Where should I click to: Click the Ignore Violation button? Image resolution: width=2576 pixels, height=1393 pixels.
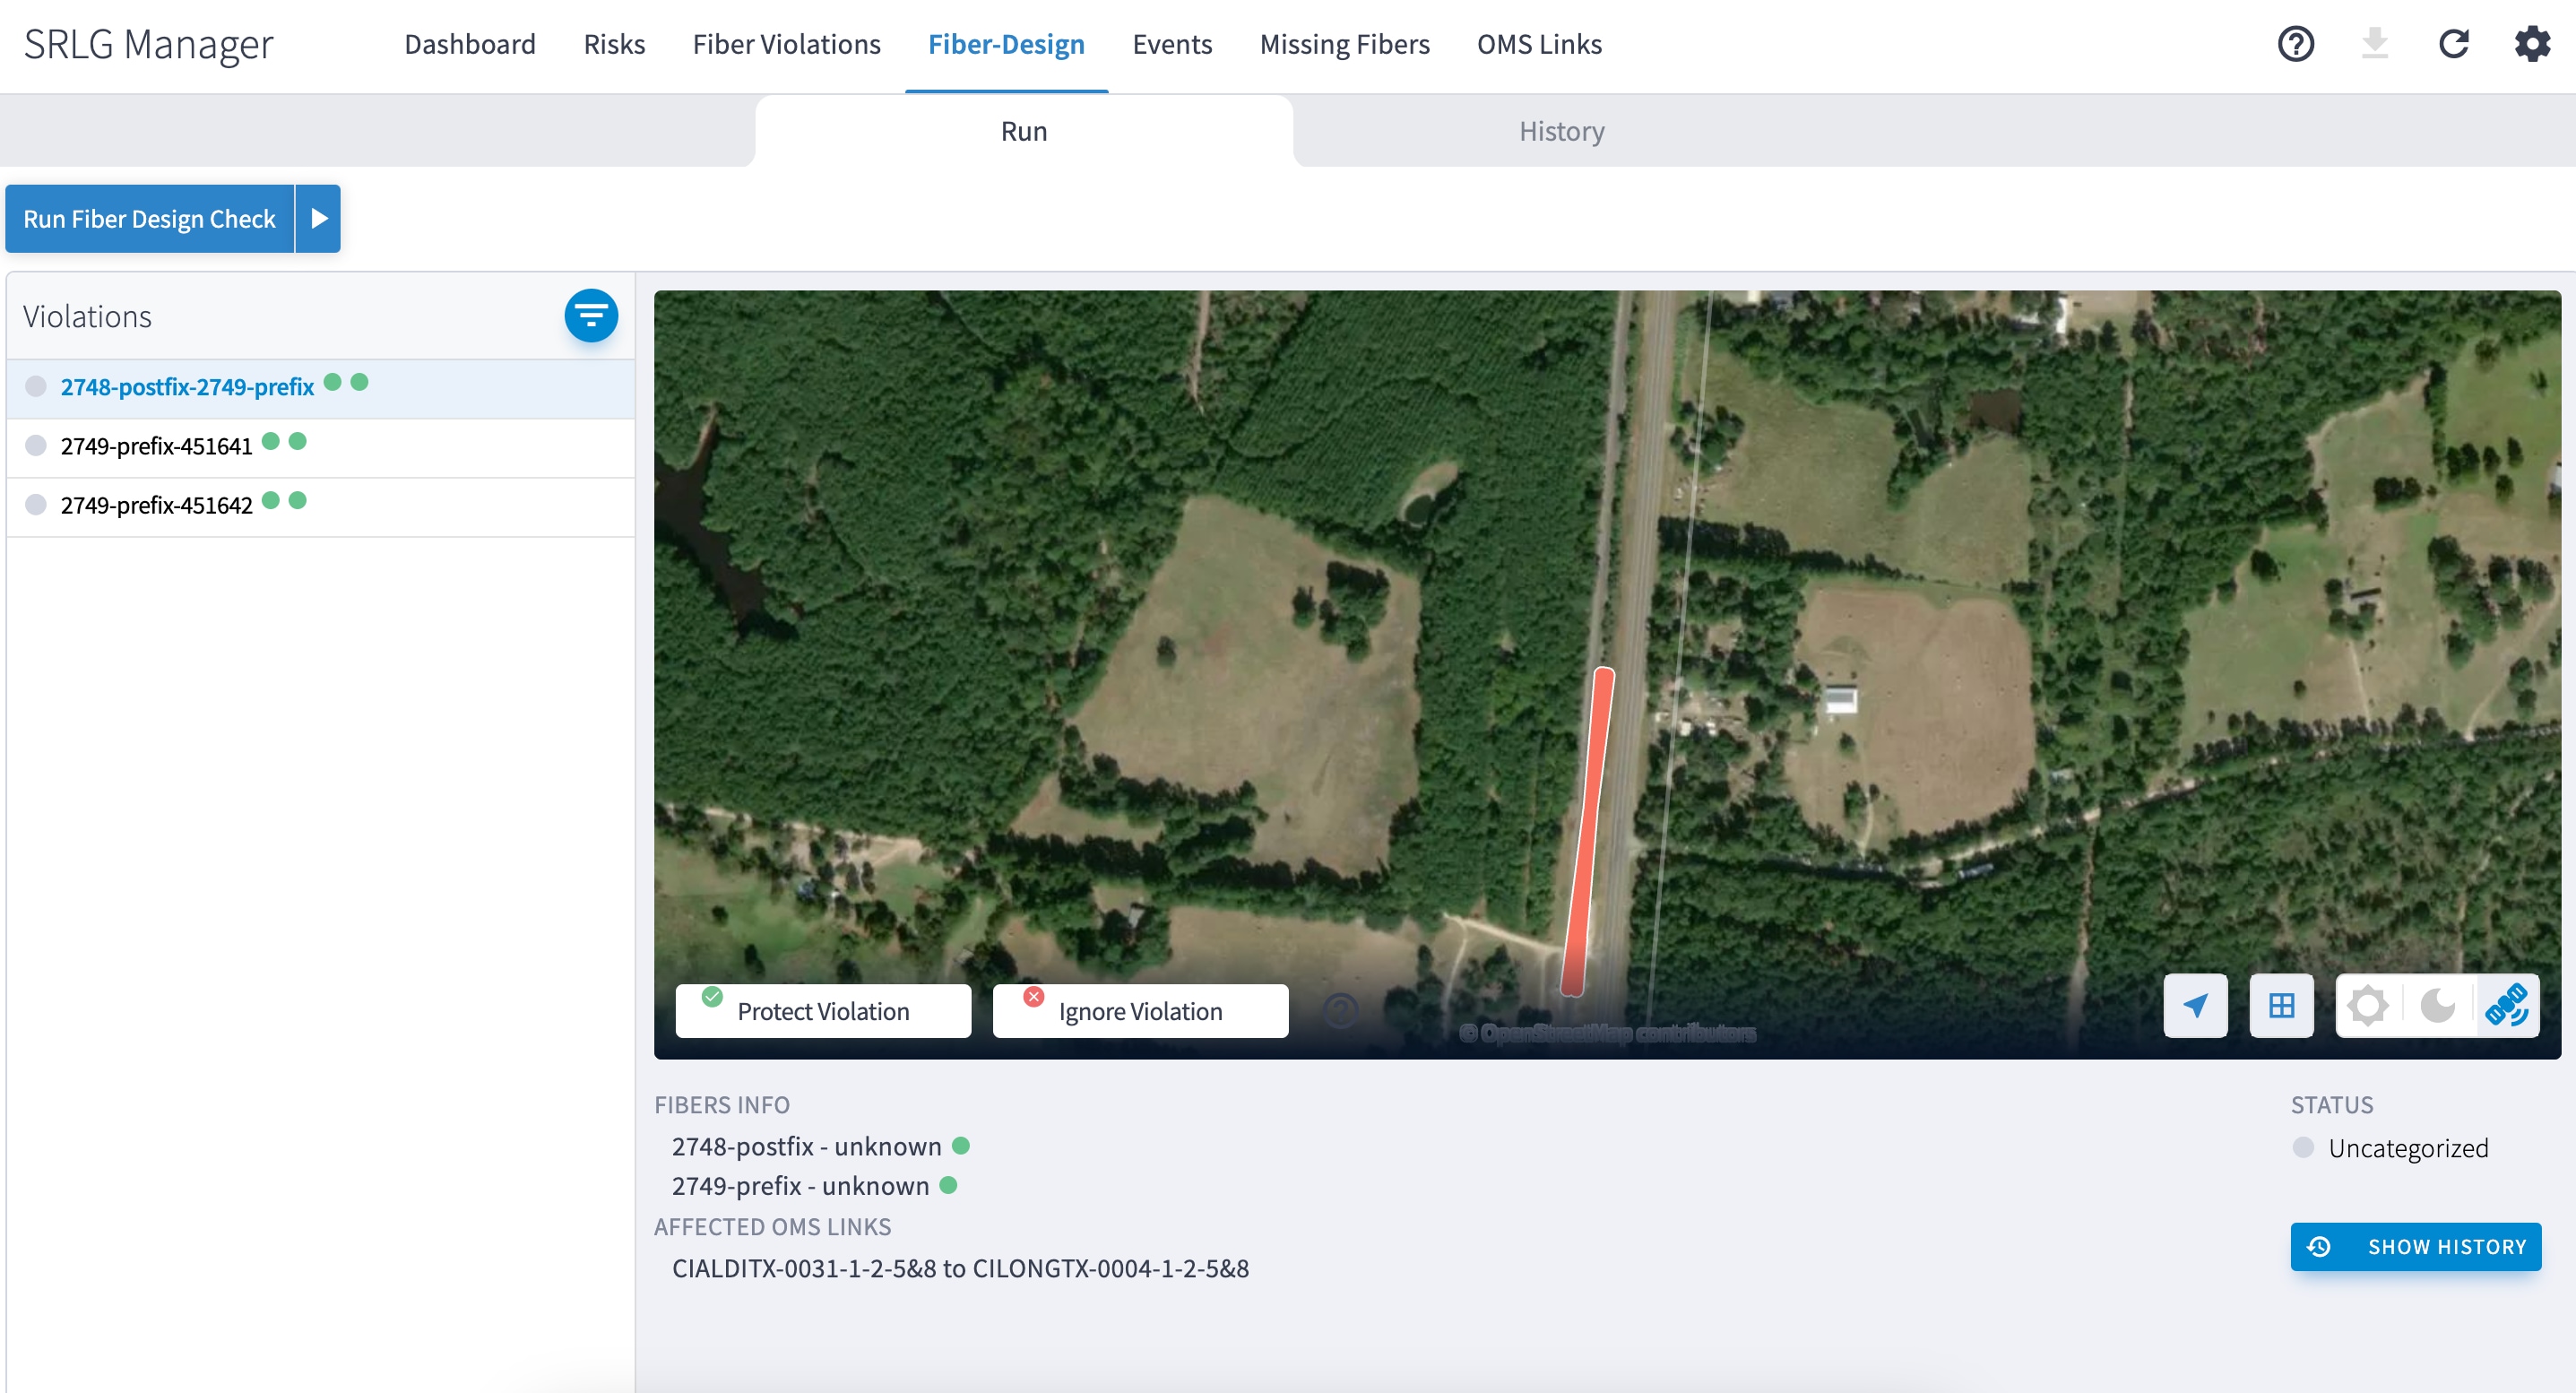click(x=1140, y=1011)
